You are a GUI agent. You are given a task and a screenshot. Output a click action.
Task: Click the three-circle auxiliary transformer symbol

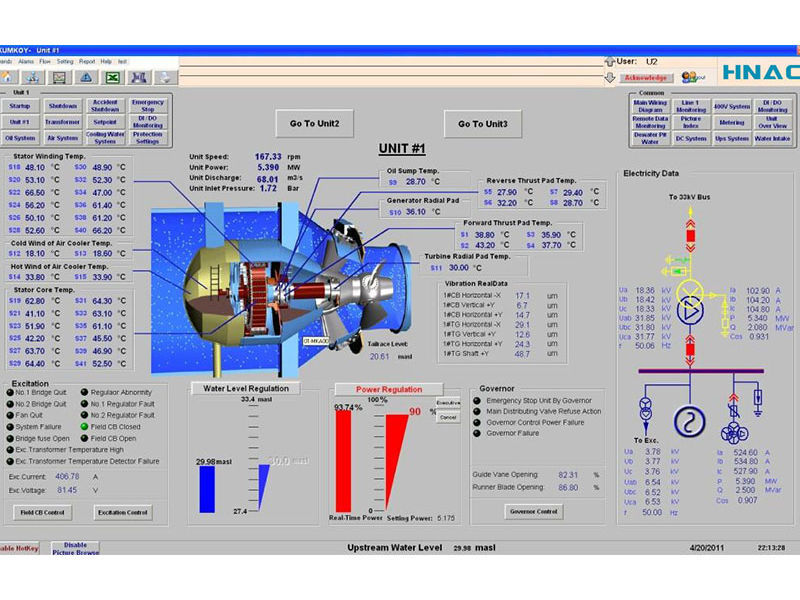pyautogui.click(x=734, y=432)
